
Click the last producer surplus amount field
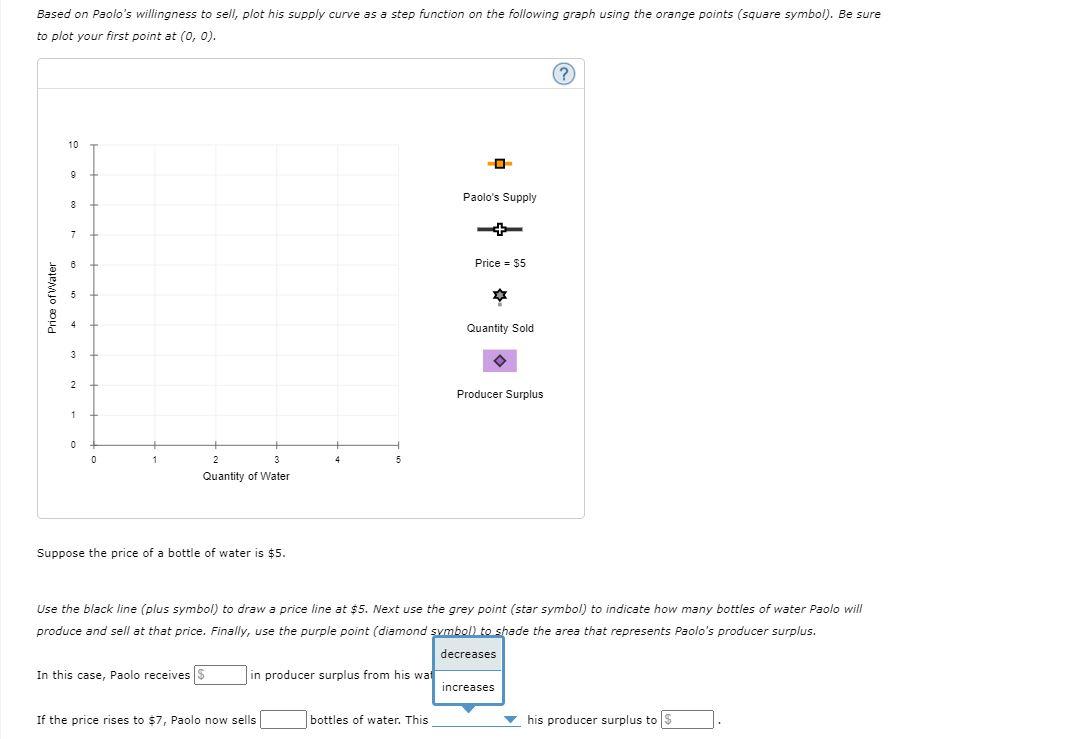pos(686,719)
